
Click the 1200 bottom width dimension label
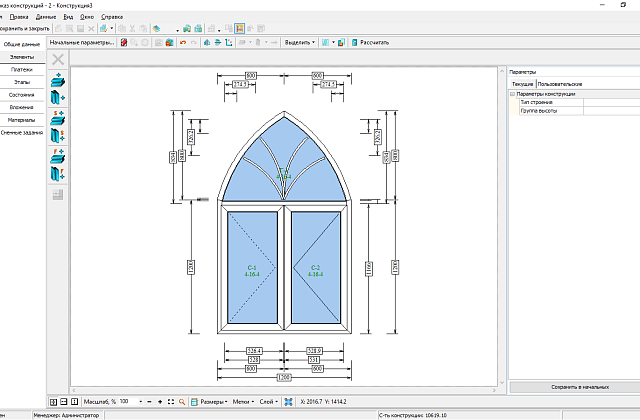click(284, 378)
